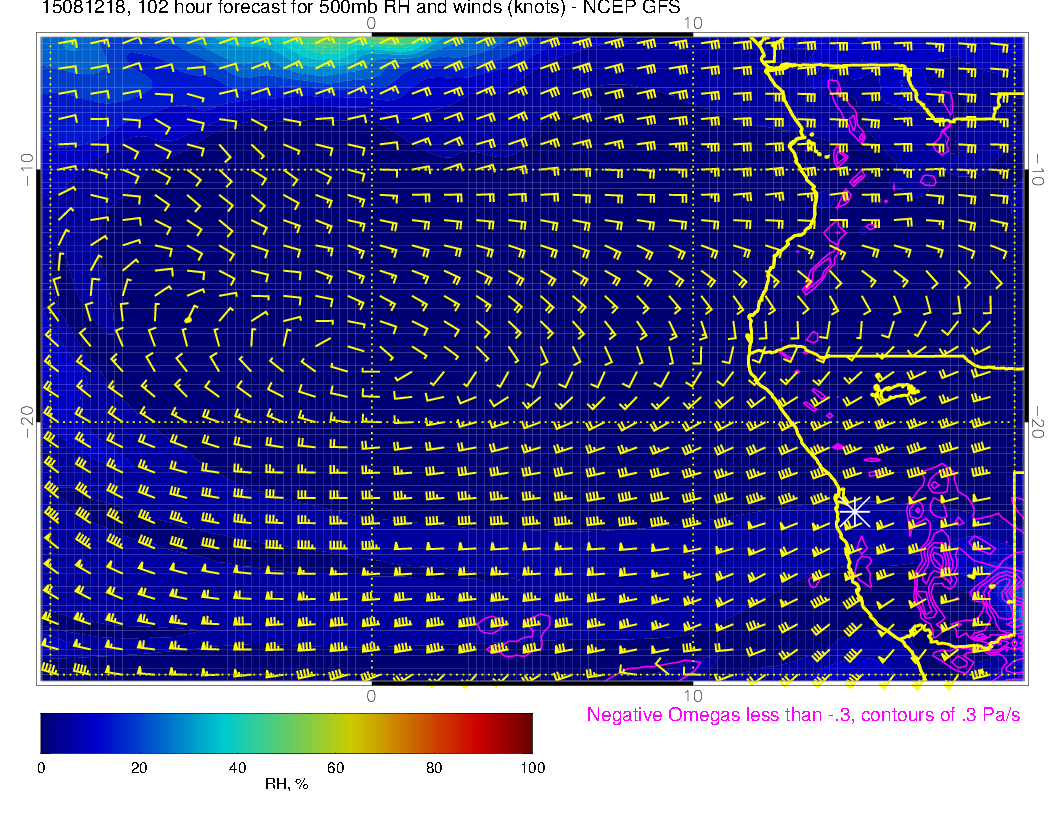Click the bottom longitude label 10
The image size is (1056, 816).
[693, 696]
